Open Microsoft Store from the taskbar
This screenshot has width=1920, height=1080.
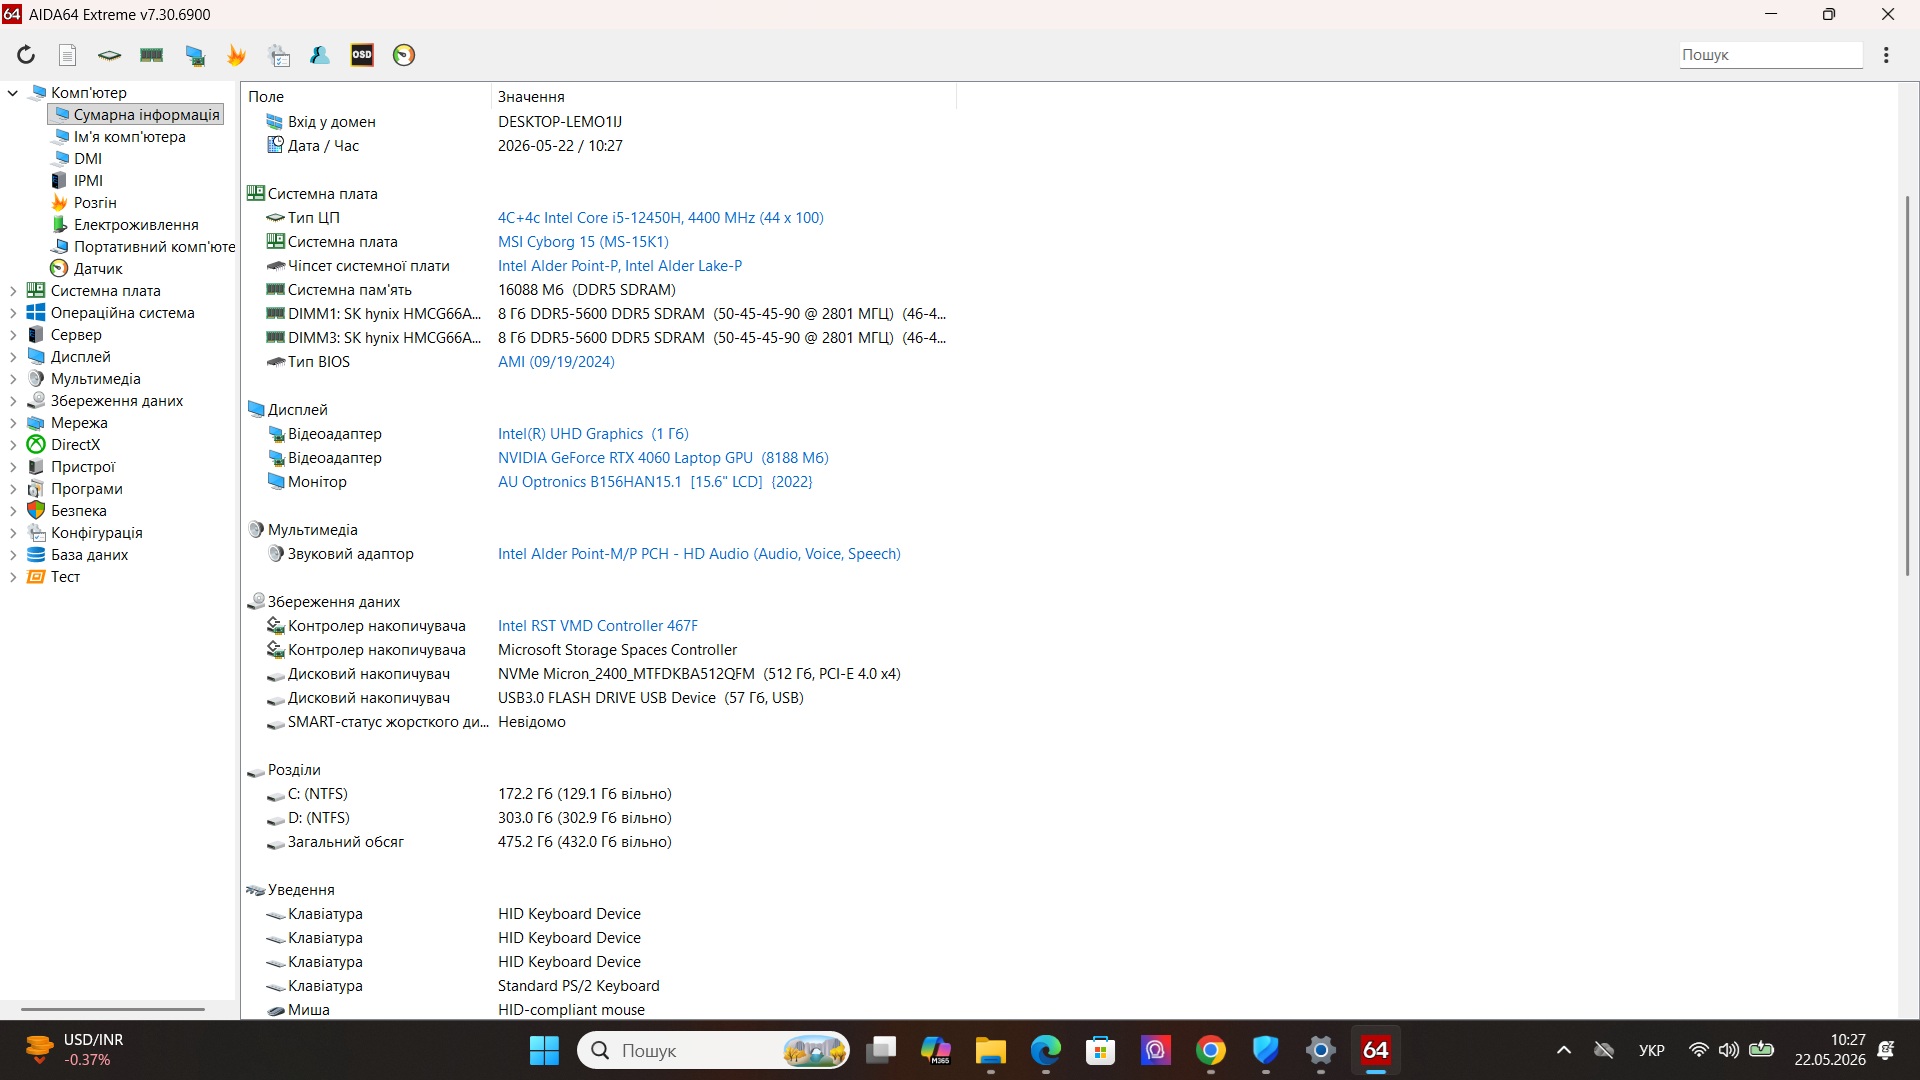(1101, 1051)
